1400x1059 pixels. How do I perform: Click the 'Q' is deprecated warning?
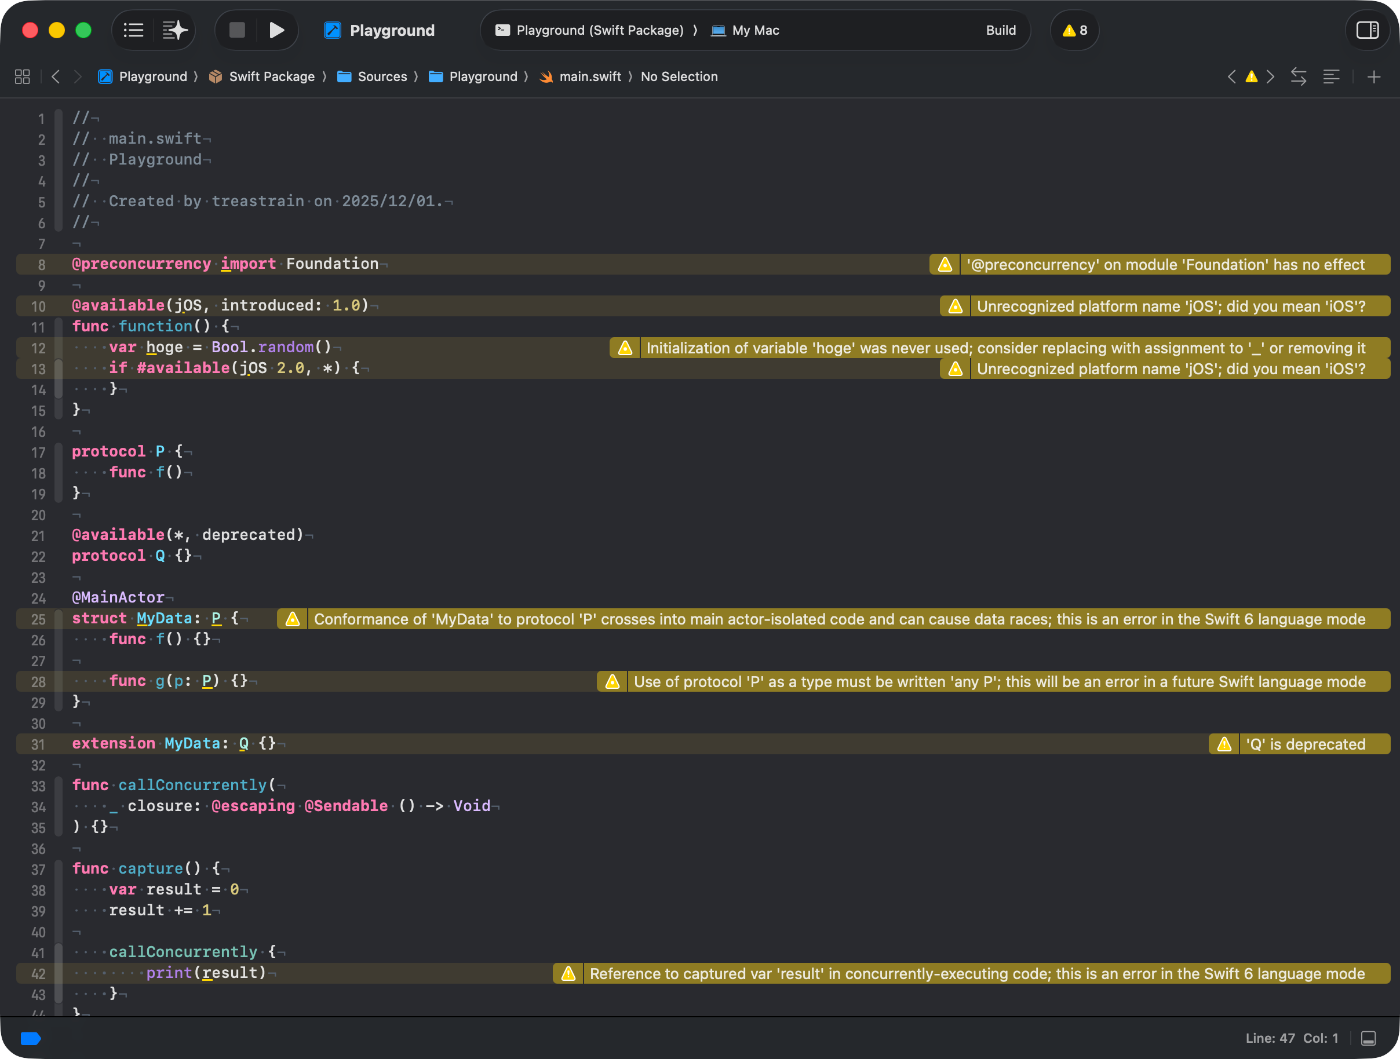pos(1304,744)
